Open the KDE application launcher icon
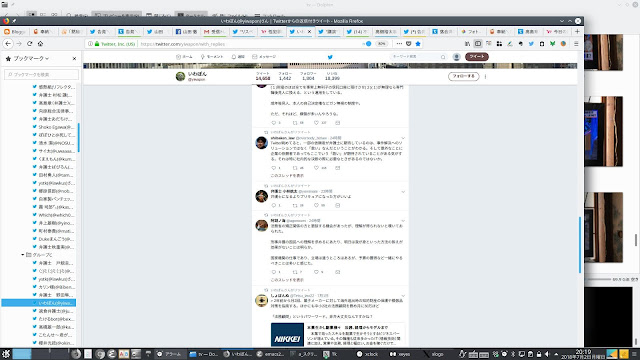 point(6,354)
